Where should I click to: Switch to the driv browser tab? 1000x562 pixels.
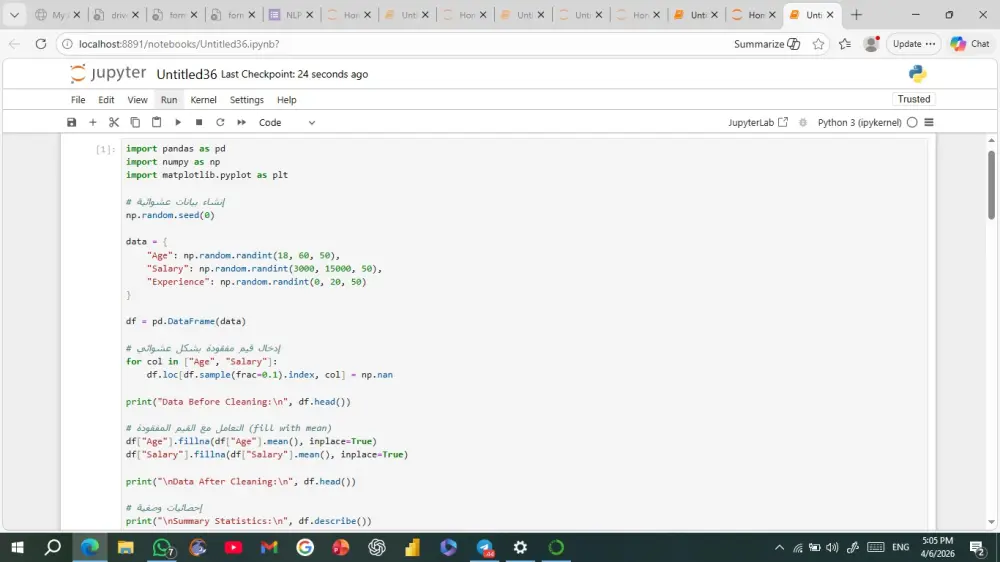114,15
